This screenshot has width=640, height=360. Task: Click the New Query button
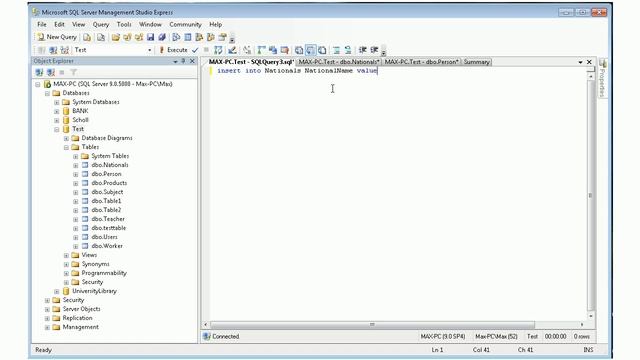point(57,37)
